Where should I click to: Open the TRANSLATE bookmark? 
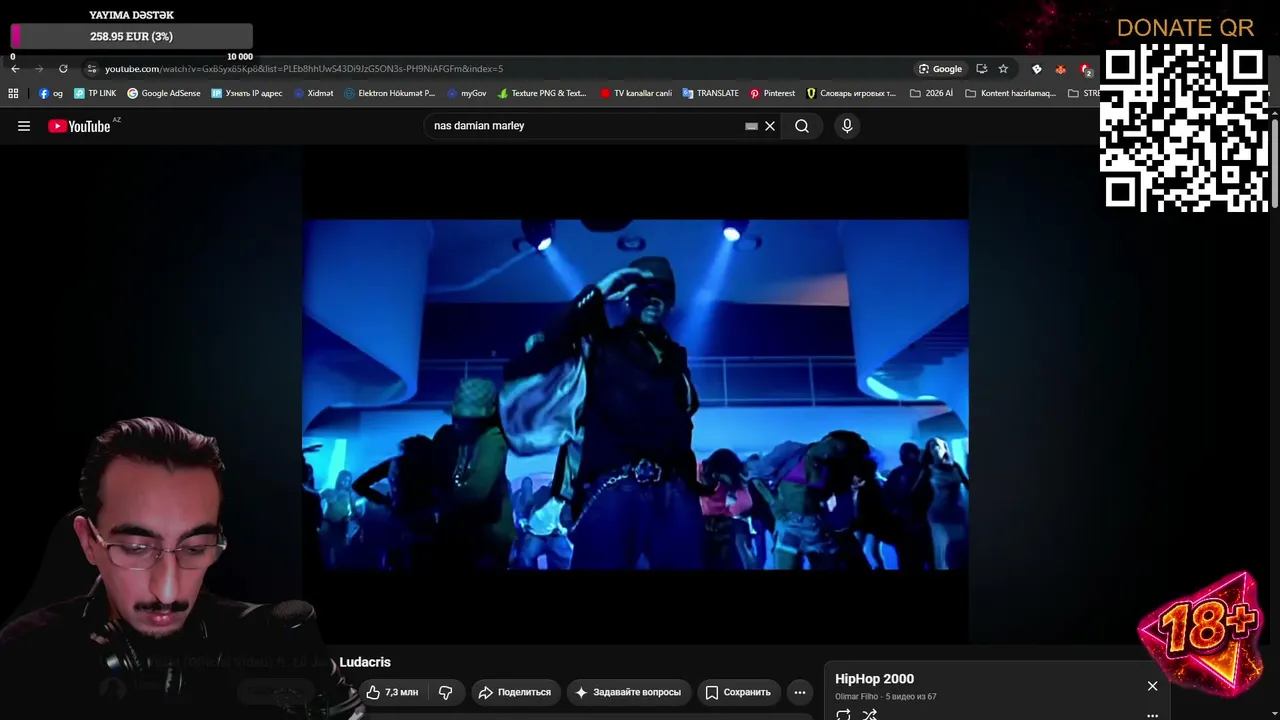point(711,93)
